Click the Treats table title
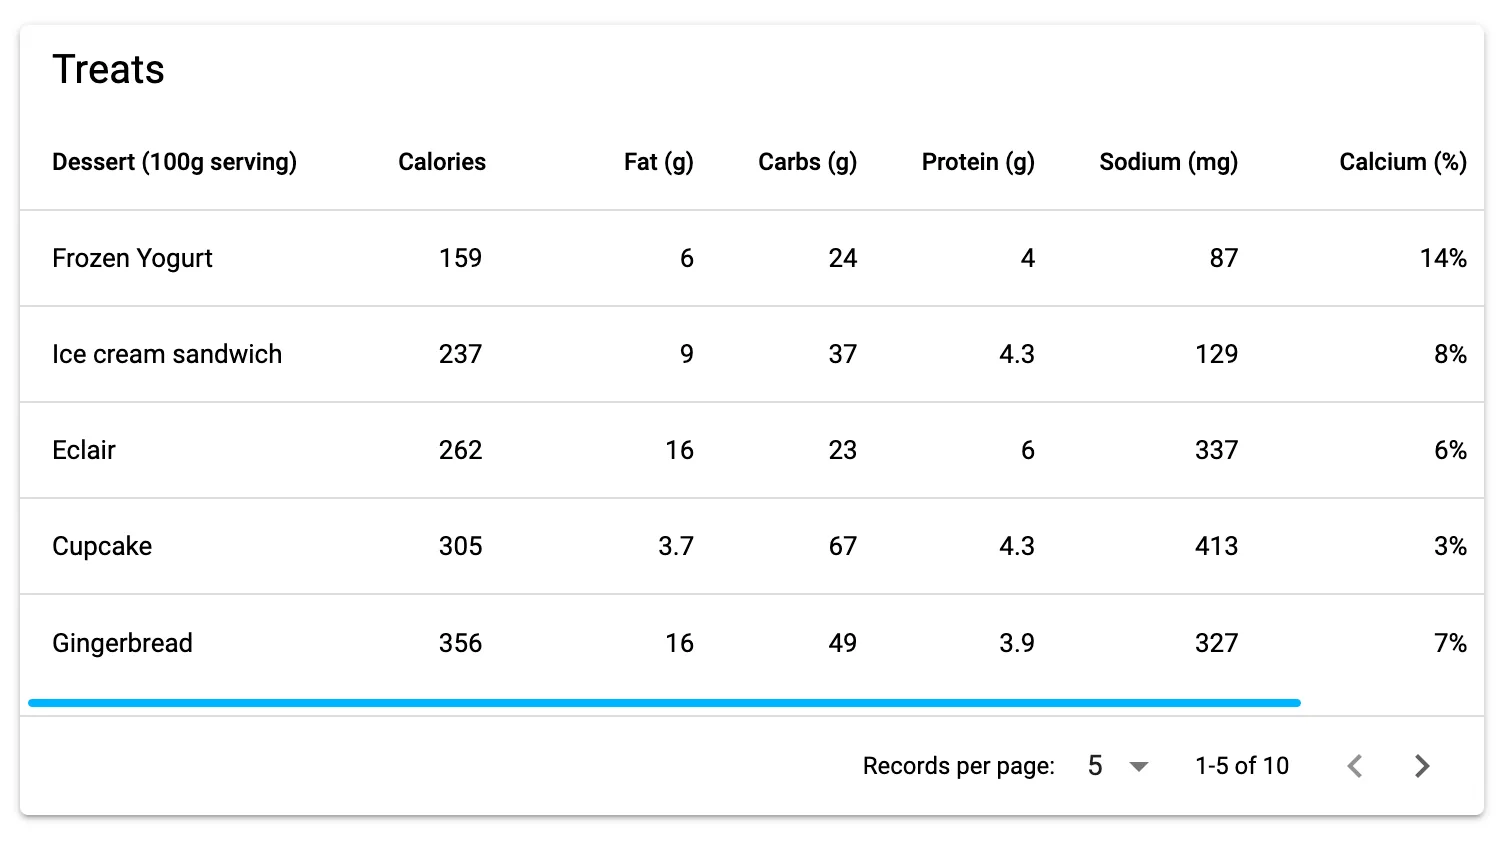 coord(108,70)
